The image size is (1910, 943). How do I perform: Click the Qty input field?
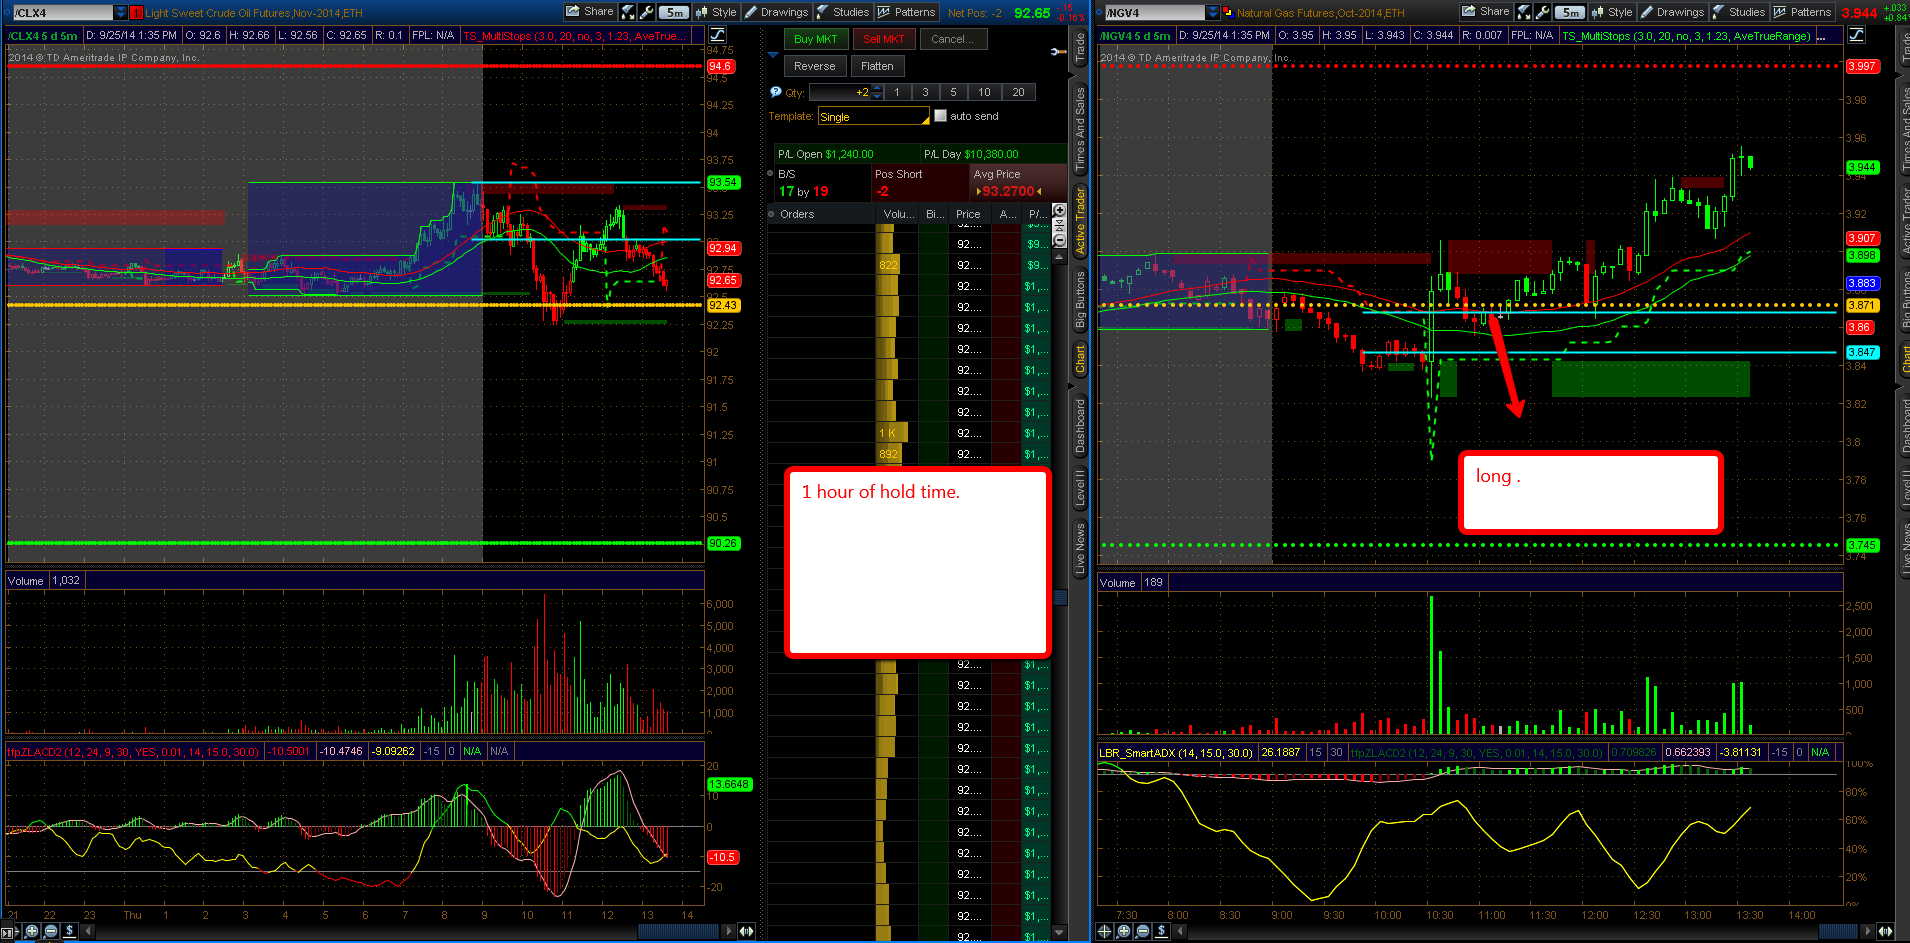[840, 92]
